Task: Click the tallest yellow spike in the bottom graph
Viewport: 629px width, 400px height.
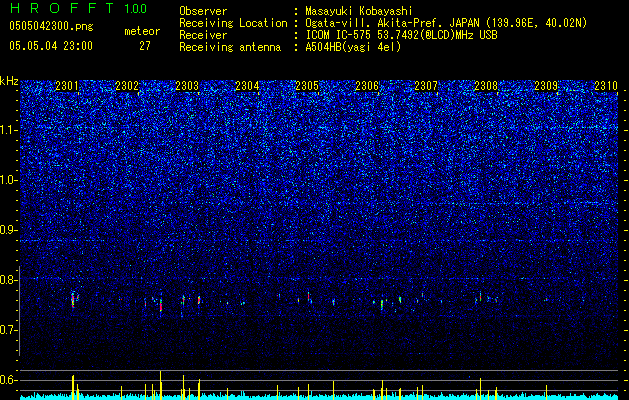Action: coord(160,385)
